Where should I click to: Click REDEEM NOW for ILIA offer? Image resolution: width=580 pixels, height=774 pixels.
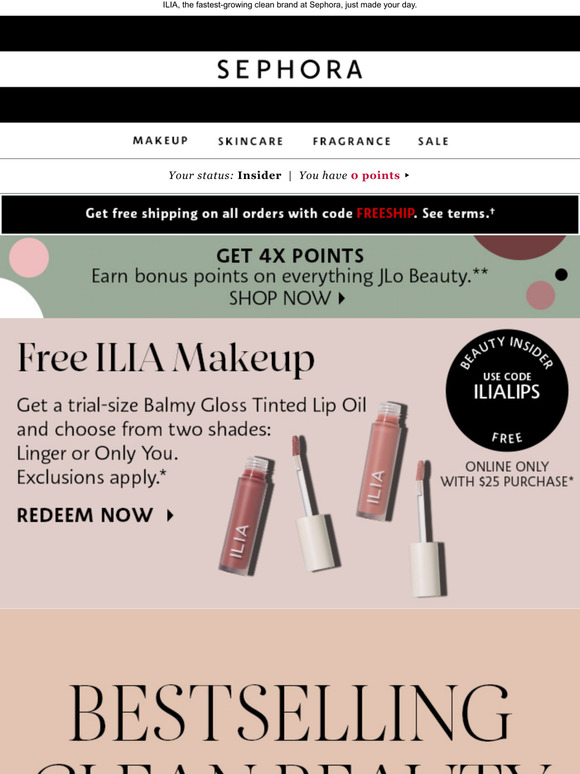[x=84, y=515]
